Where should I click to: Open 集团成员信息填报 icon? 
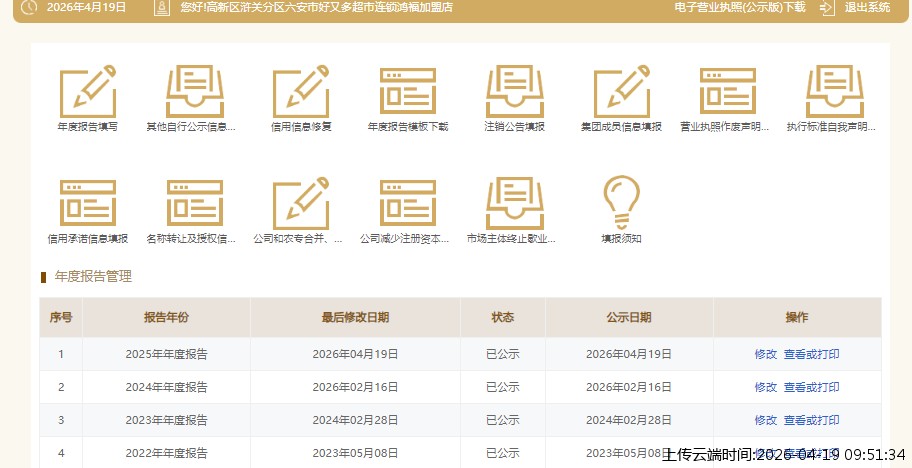click(621, 92)
